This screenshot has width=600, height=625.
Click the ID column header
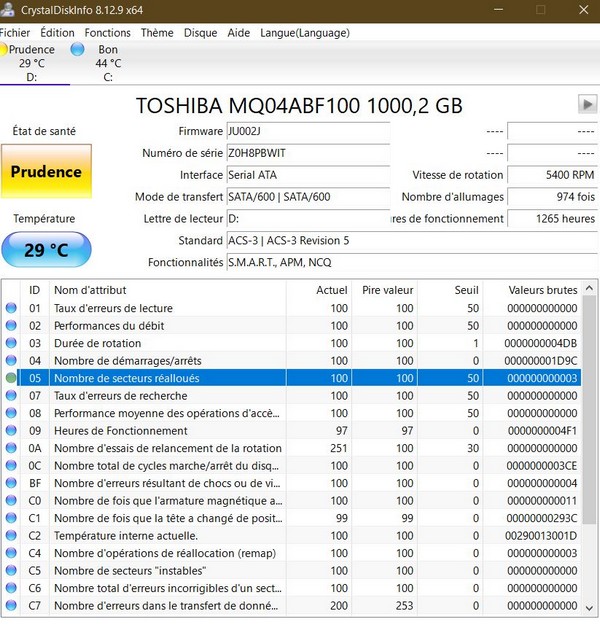(34, 290)
